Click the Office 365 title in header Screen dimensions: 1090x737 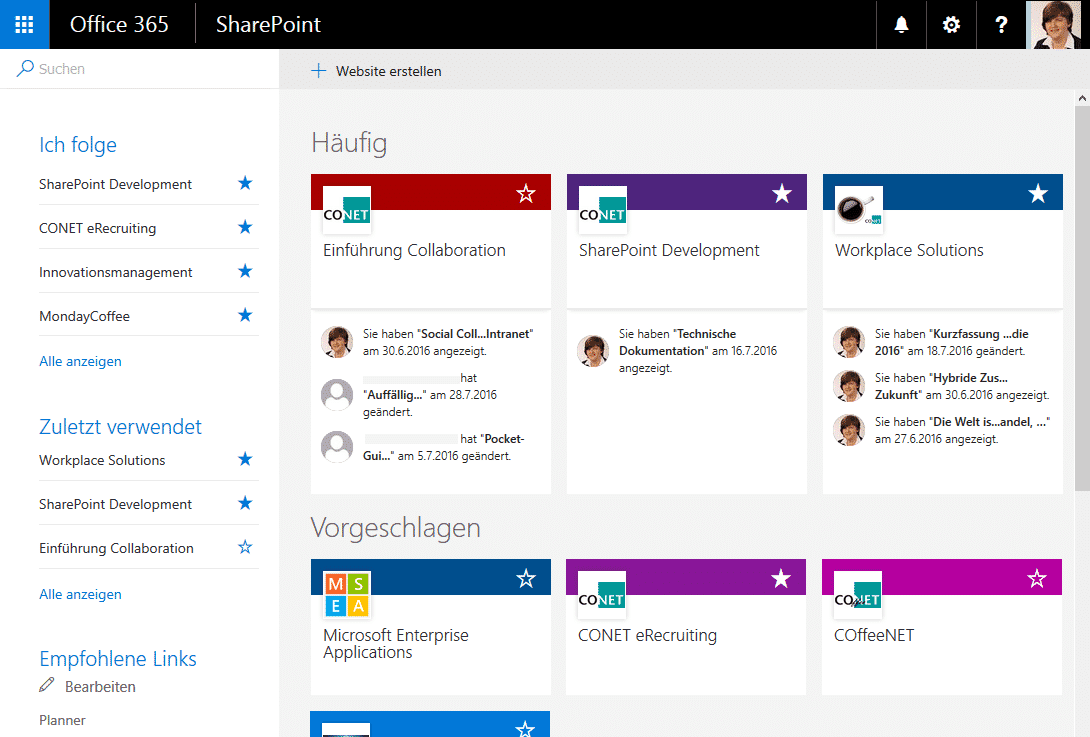[119, 24]
